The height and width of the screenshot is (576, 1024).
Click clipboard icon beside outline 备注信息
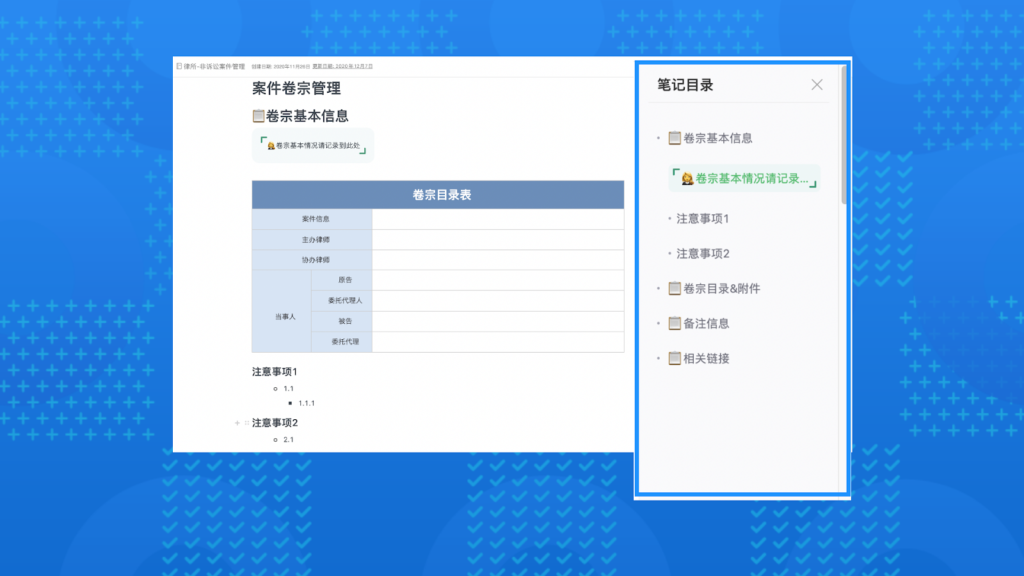[675, 323]
